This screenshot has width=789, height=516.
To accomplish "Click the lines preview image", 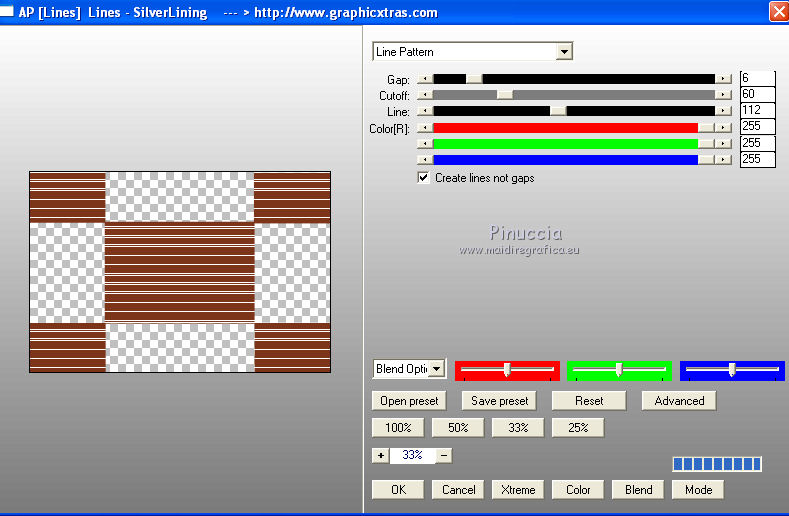I will click(x=180, y=272).
